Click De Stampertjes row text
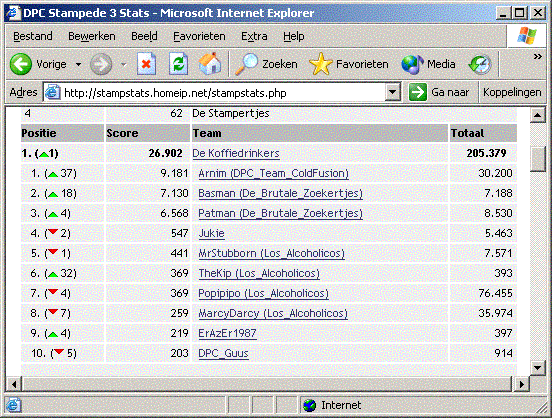Image resolution: width=552 pixels, height=418 pixels. (231, 113)
